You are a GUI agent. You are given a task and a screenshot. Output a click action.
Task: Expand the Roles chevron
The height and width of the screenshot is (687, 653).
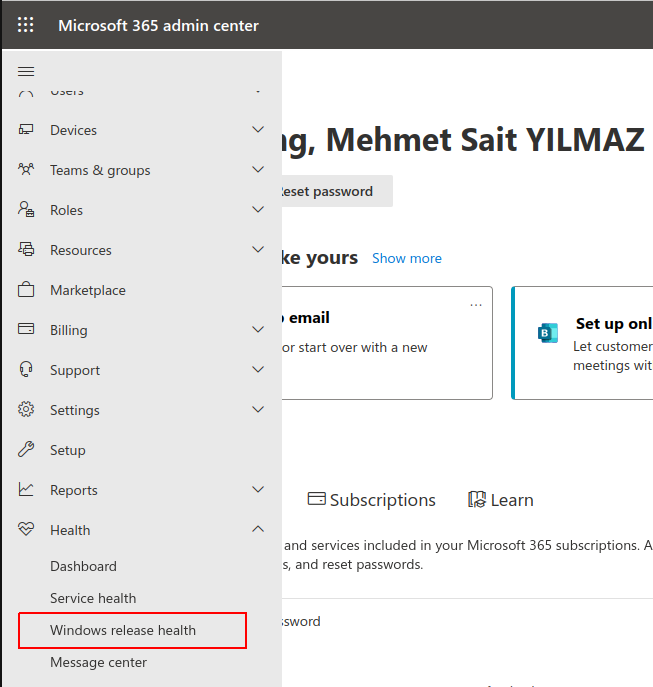[x=258, y=209]
